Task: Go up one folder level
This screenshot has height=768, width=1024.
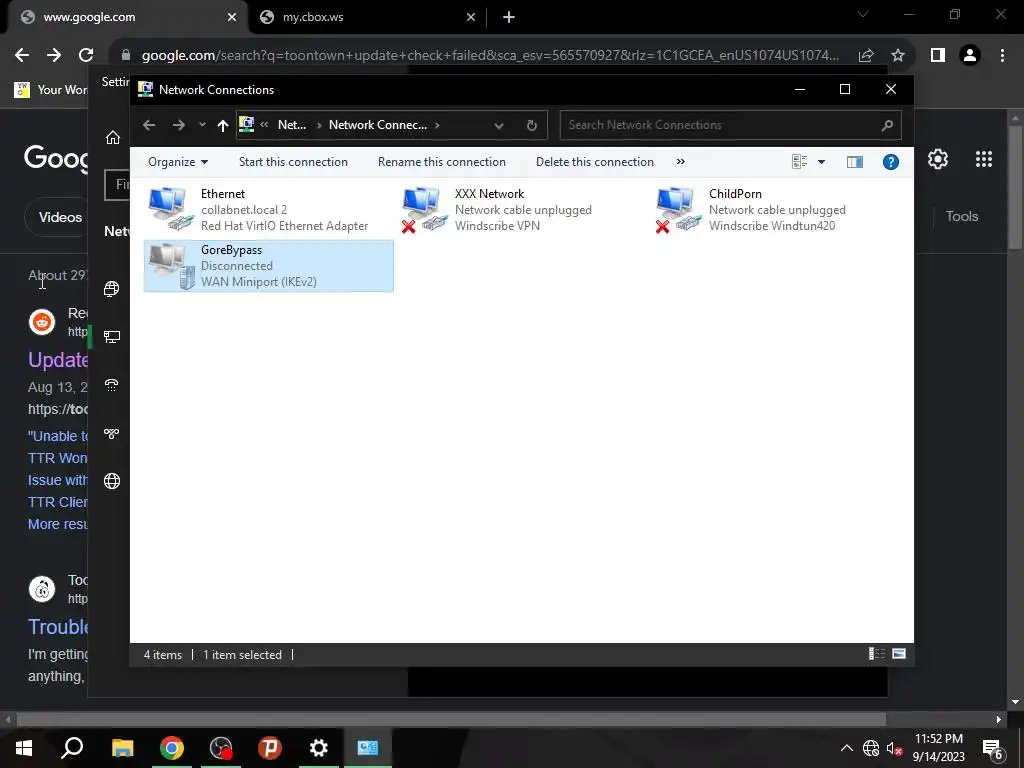Action: 223,125
